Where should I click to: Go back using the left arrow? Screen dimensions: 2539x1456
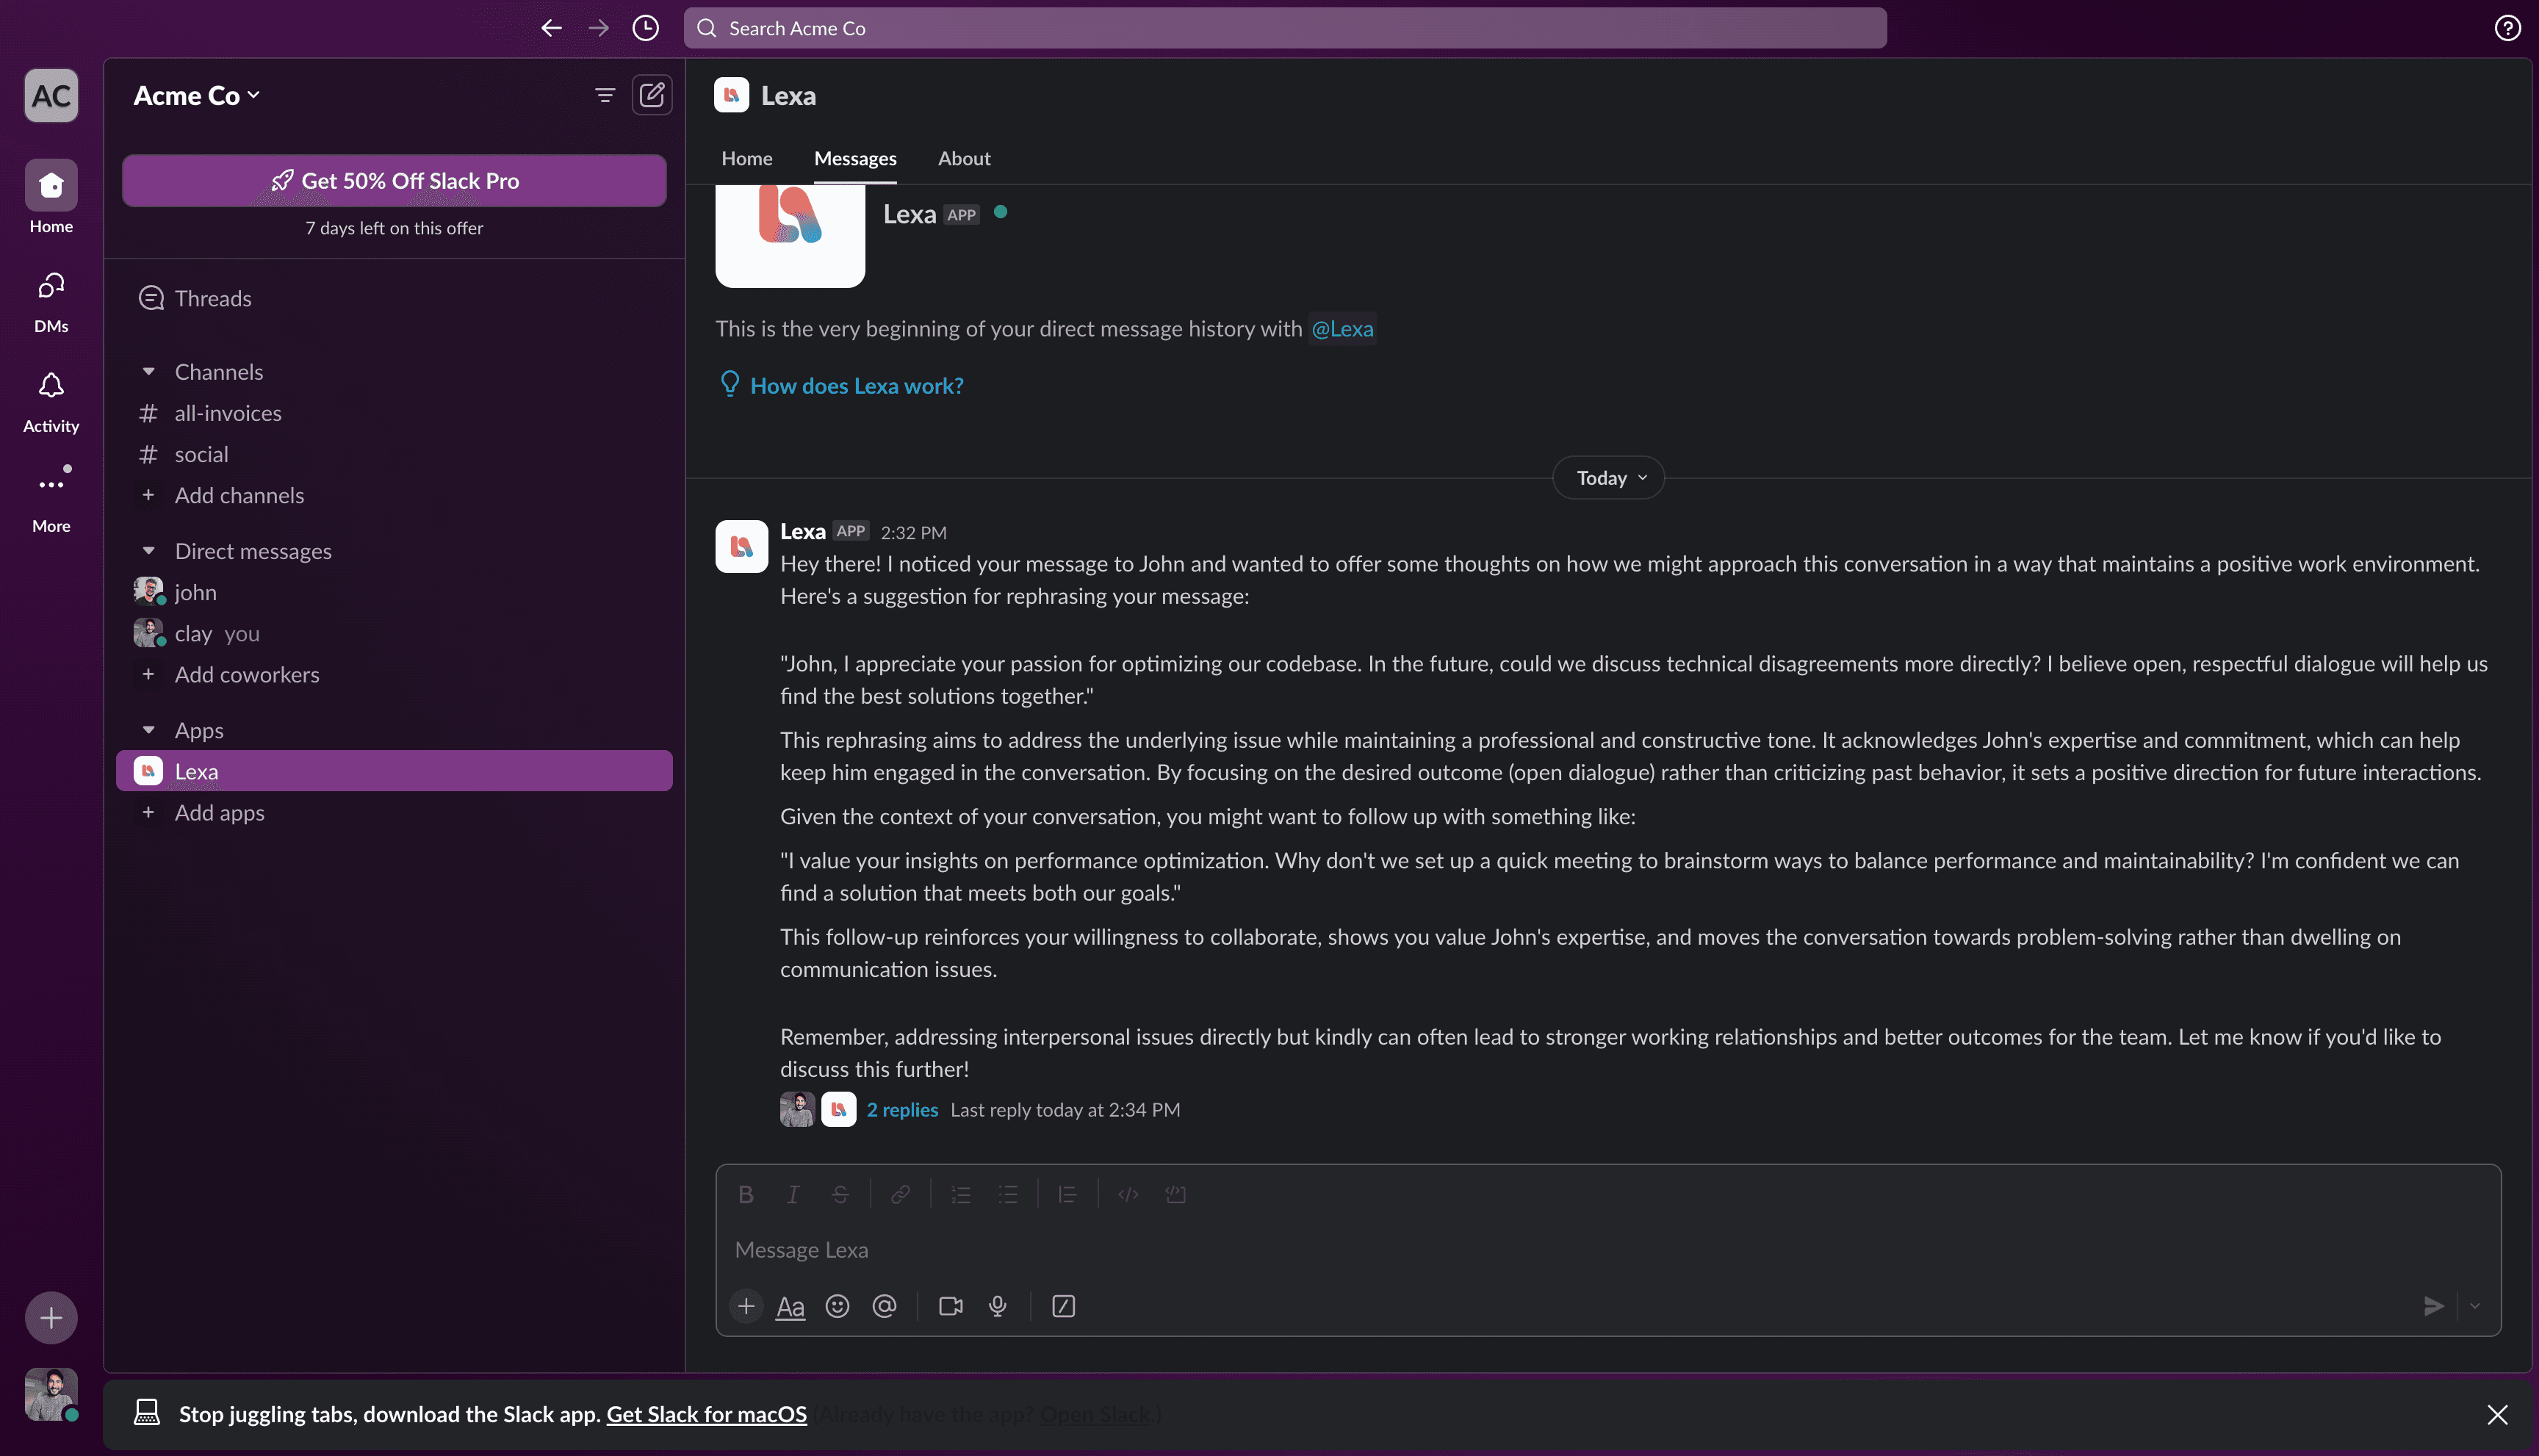coord(551,28)
